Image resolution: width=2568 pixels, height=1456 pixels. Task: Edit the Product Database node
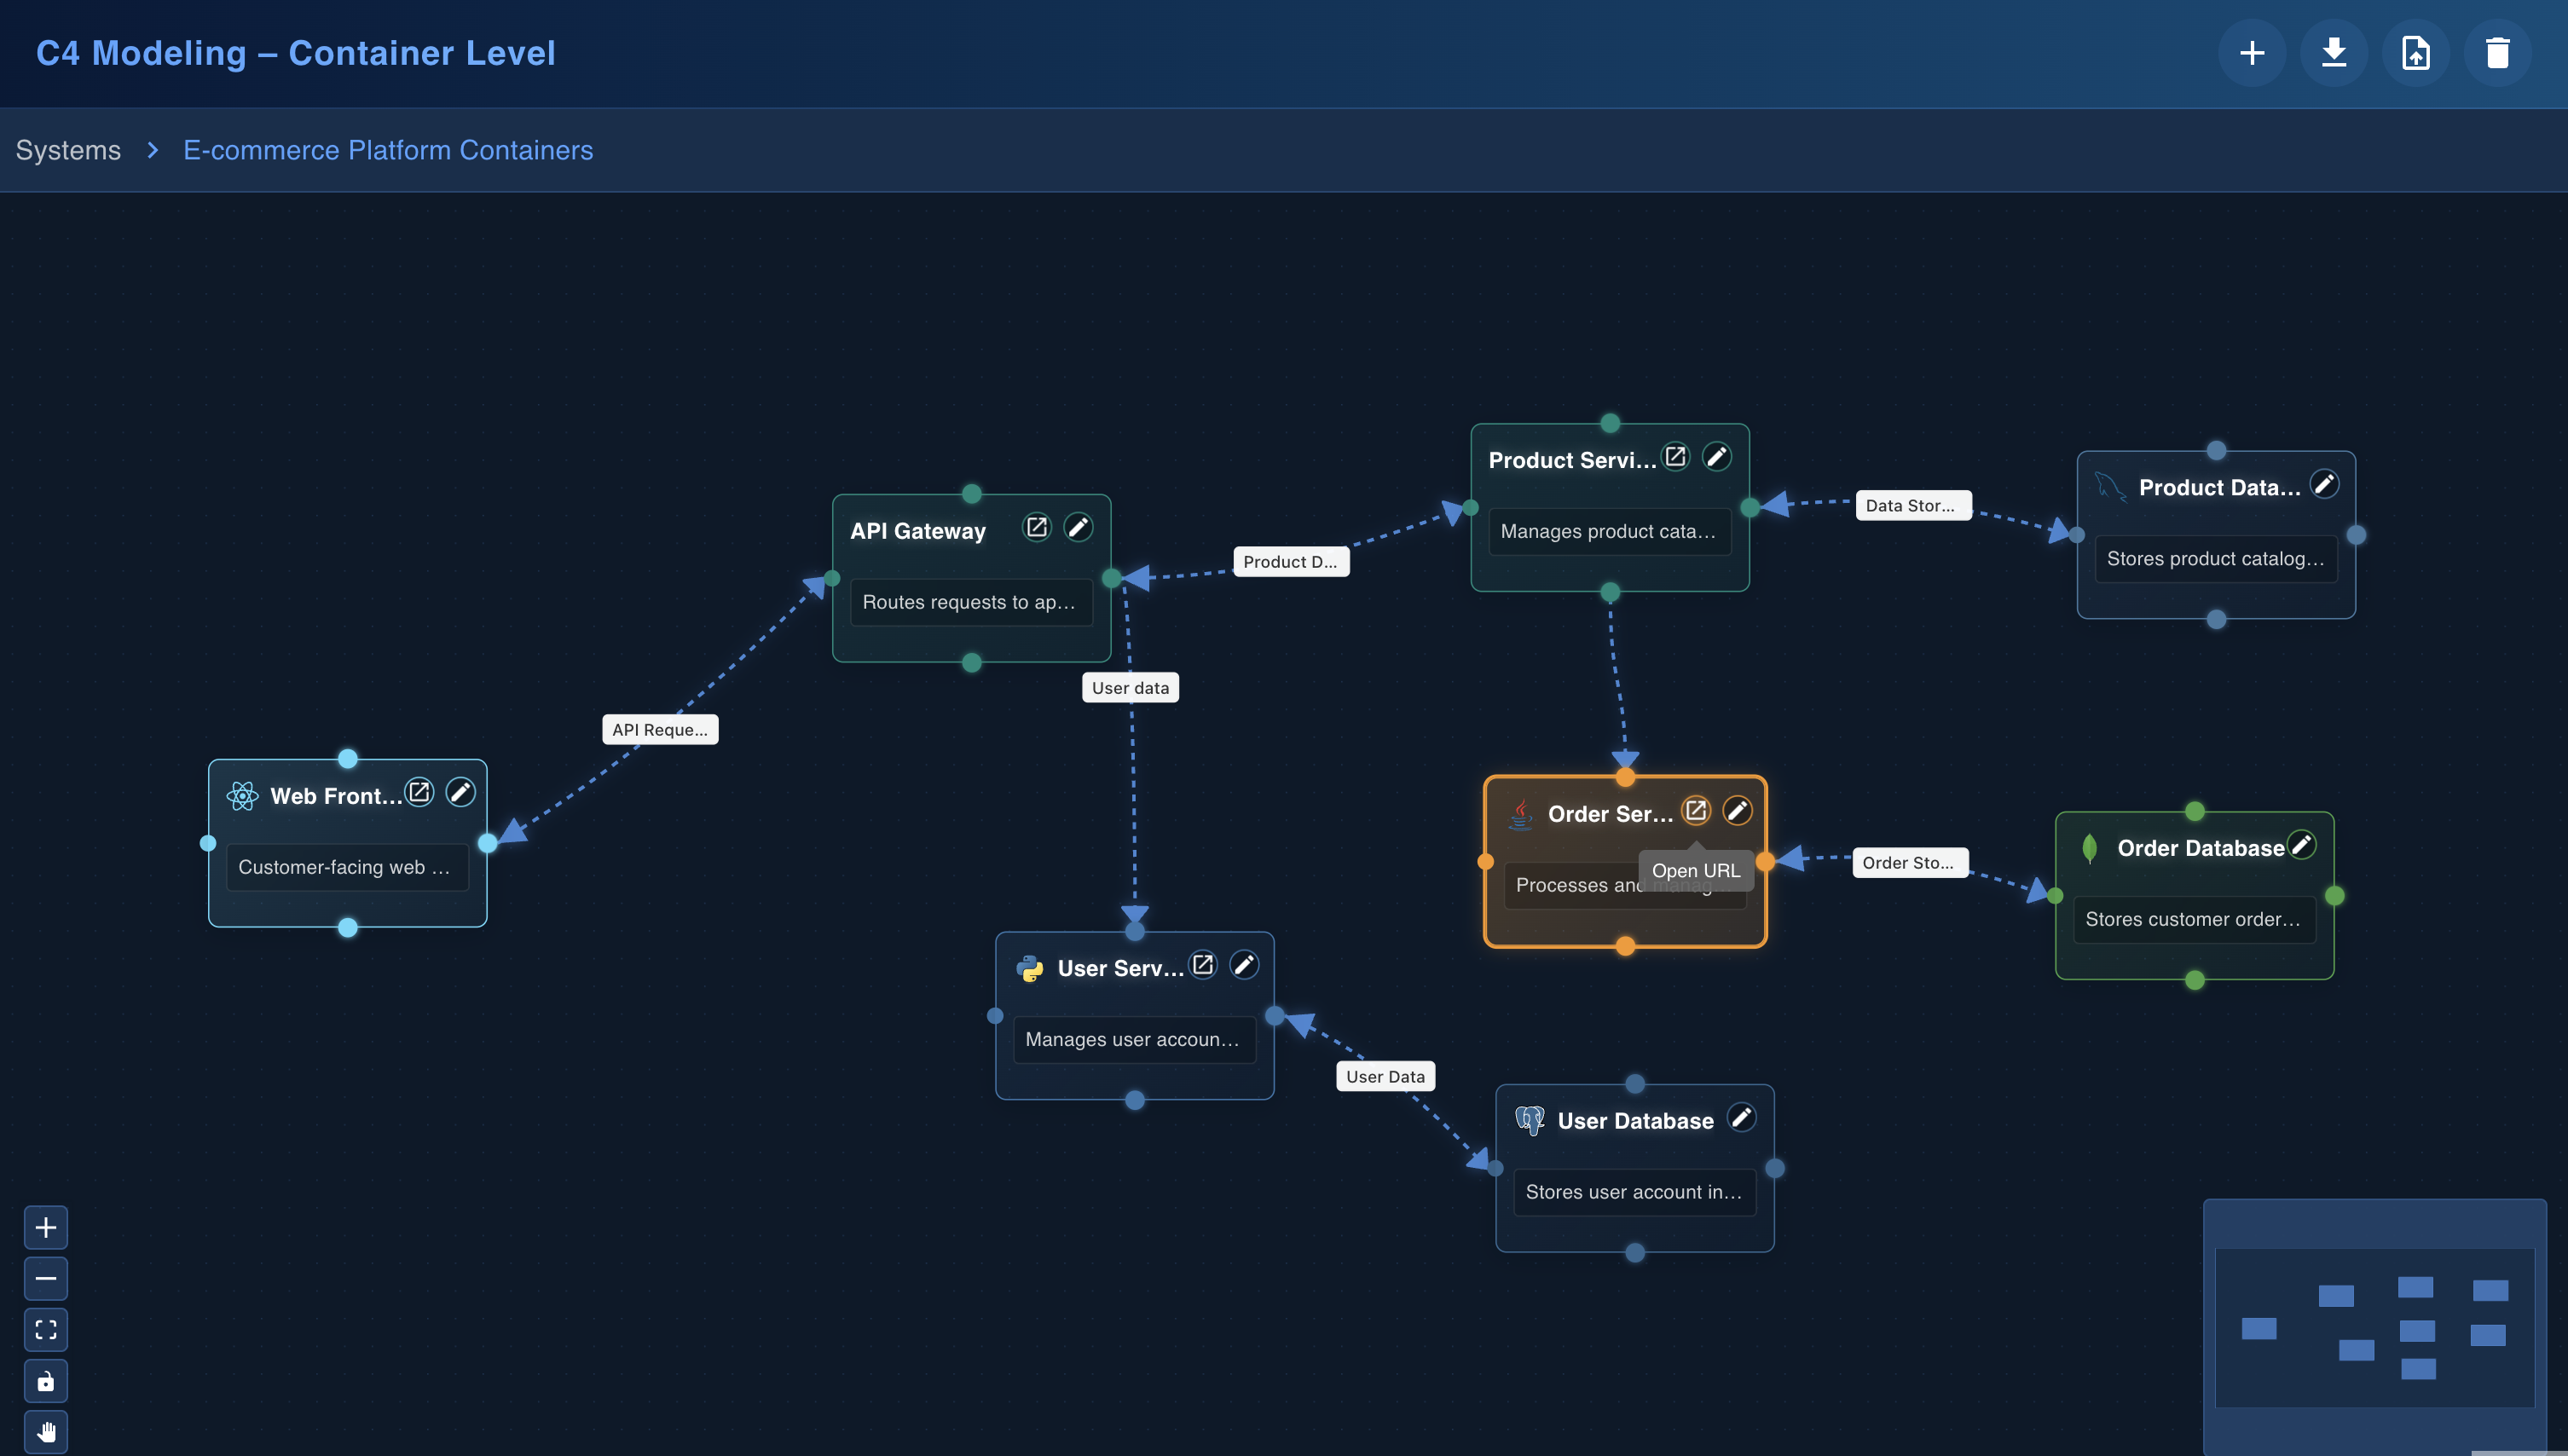(x=2325, y=484)
